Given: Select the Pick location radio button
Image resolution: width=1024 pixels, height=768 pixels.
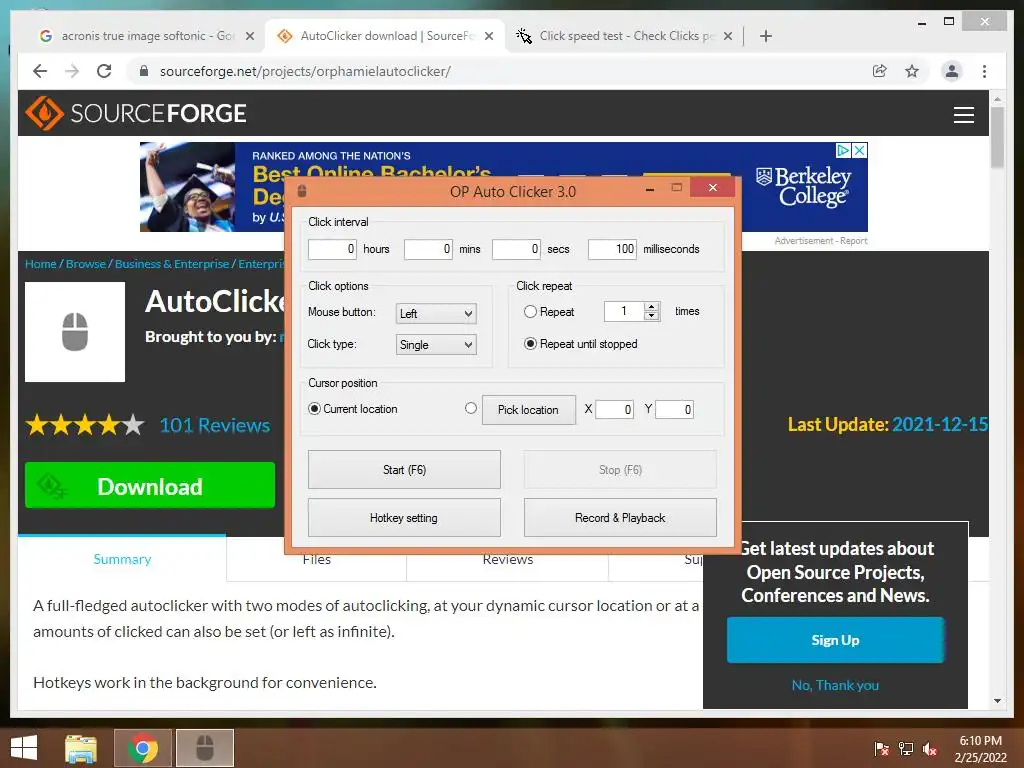Looking at the screenshot, I should (x=471, y=408).
